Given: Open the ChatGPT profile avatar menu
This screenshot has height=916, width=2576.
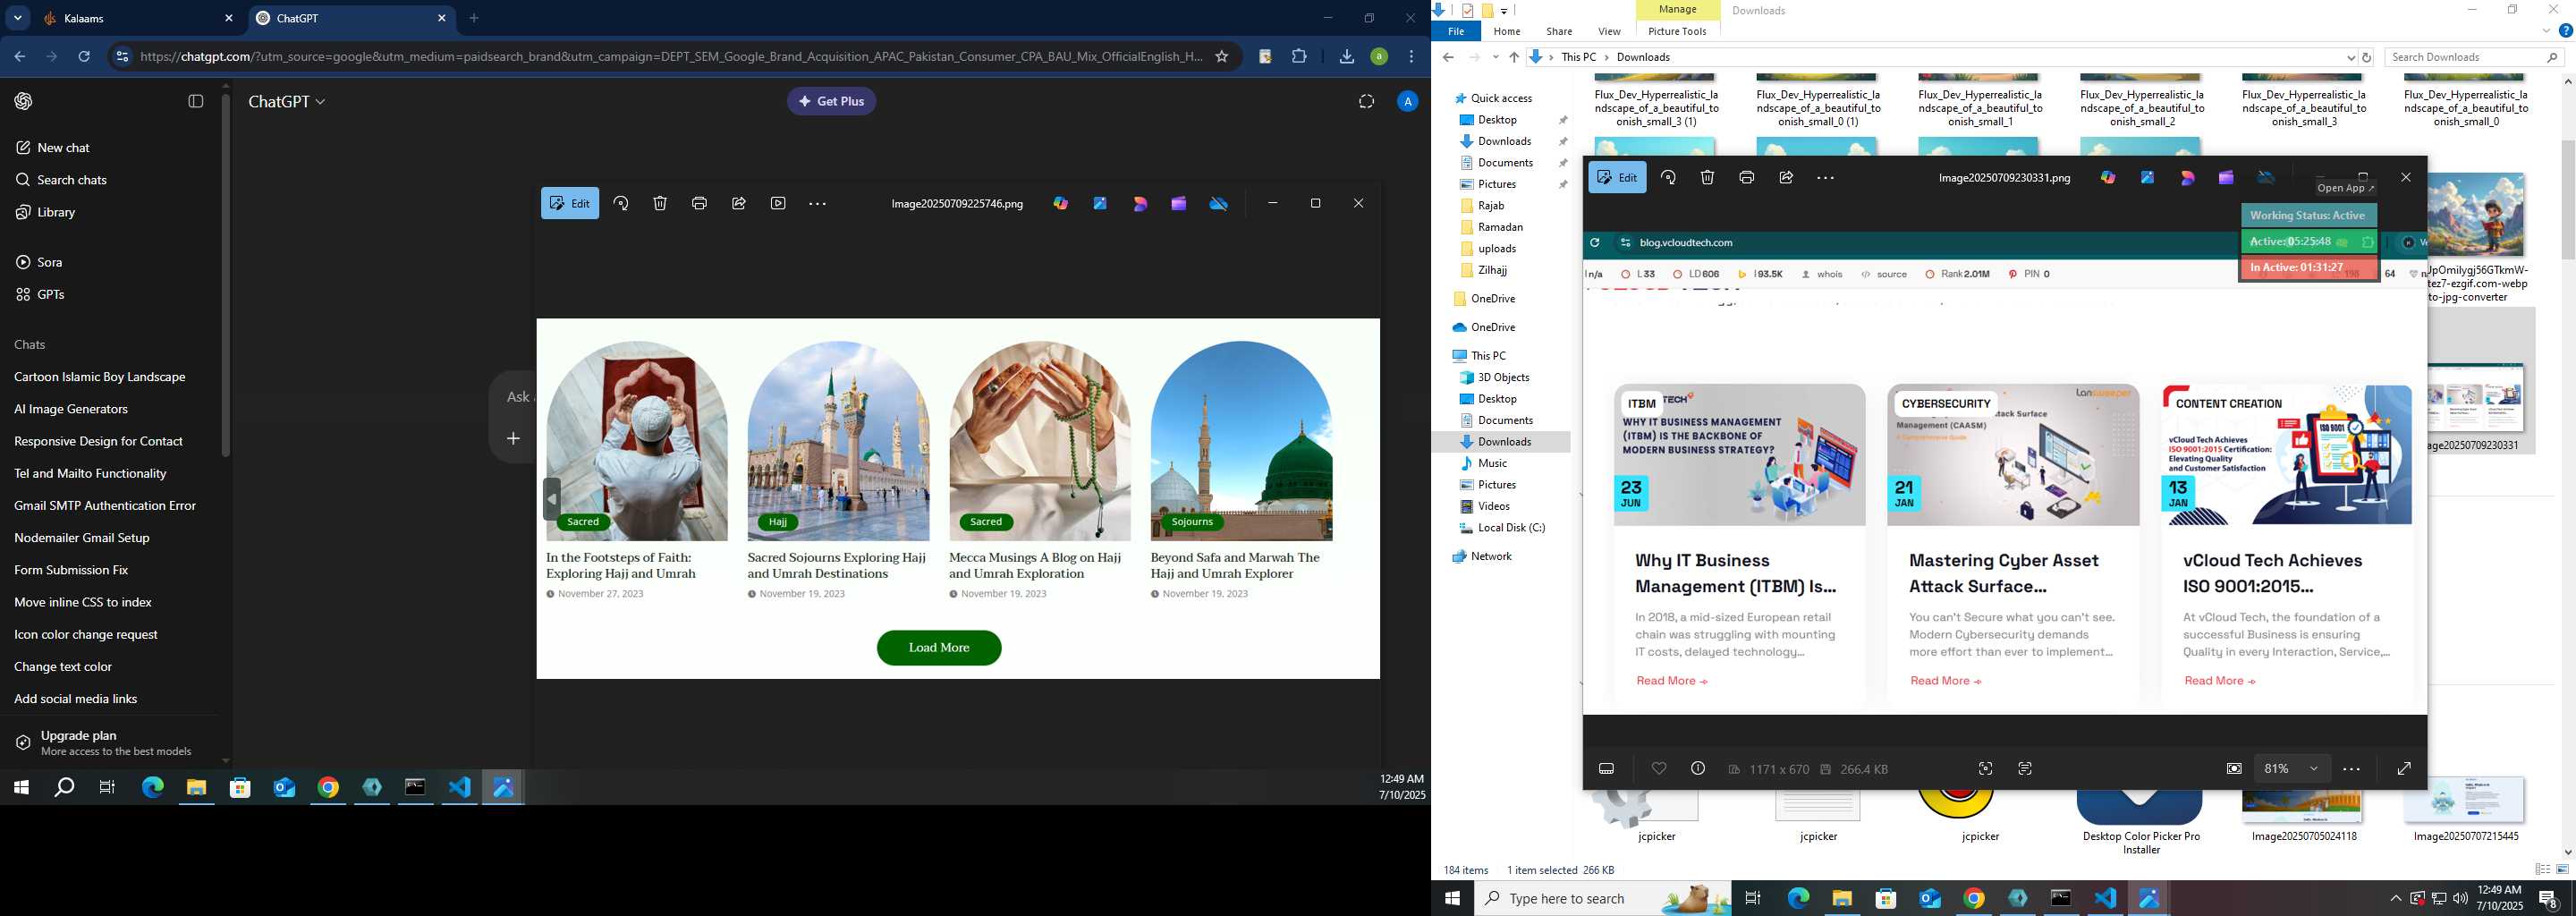Looking at the screenshot, I should coord(1407,101).
